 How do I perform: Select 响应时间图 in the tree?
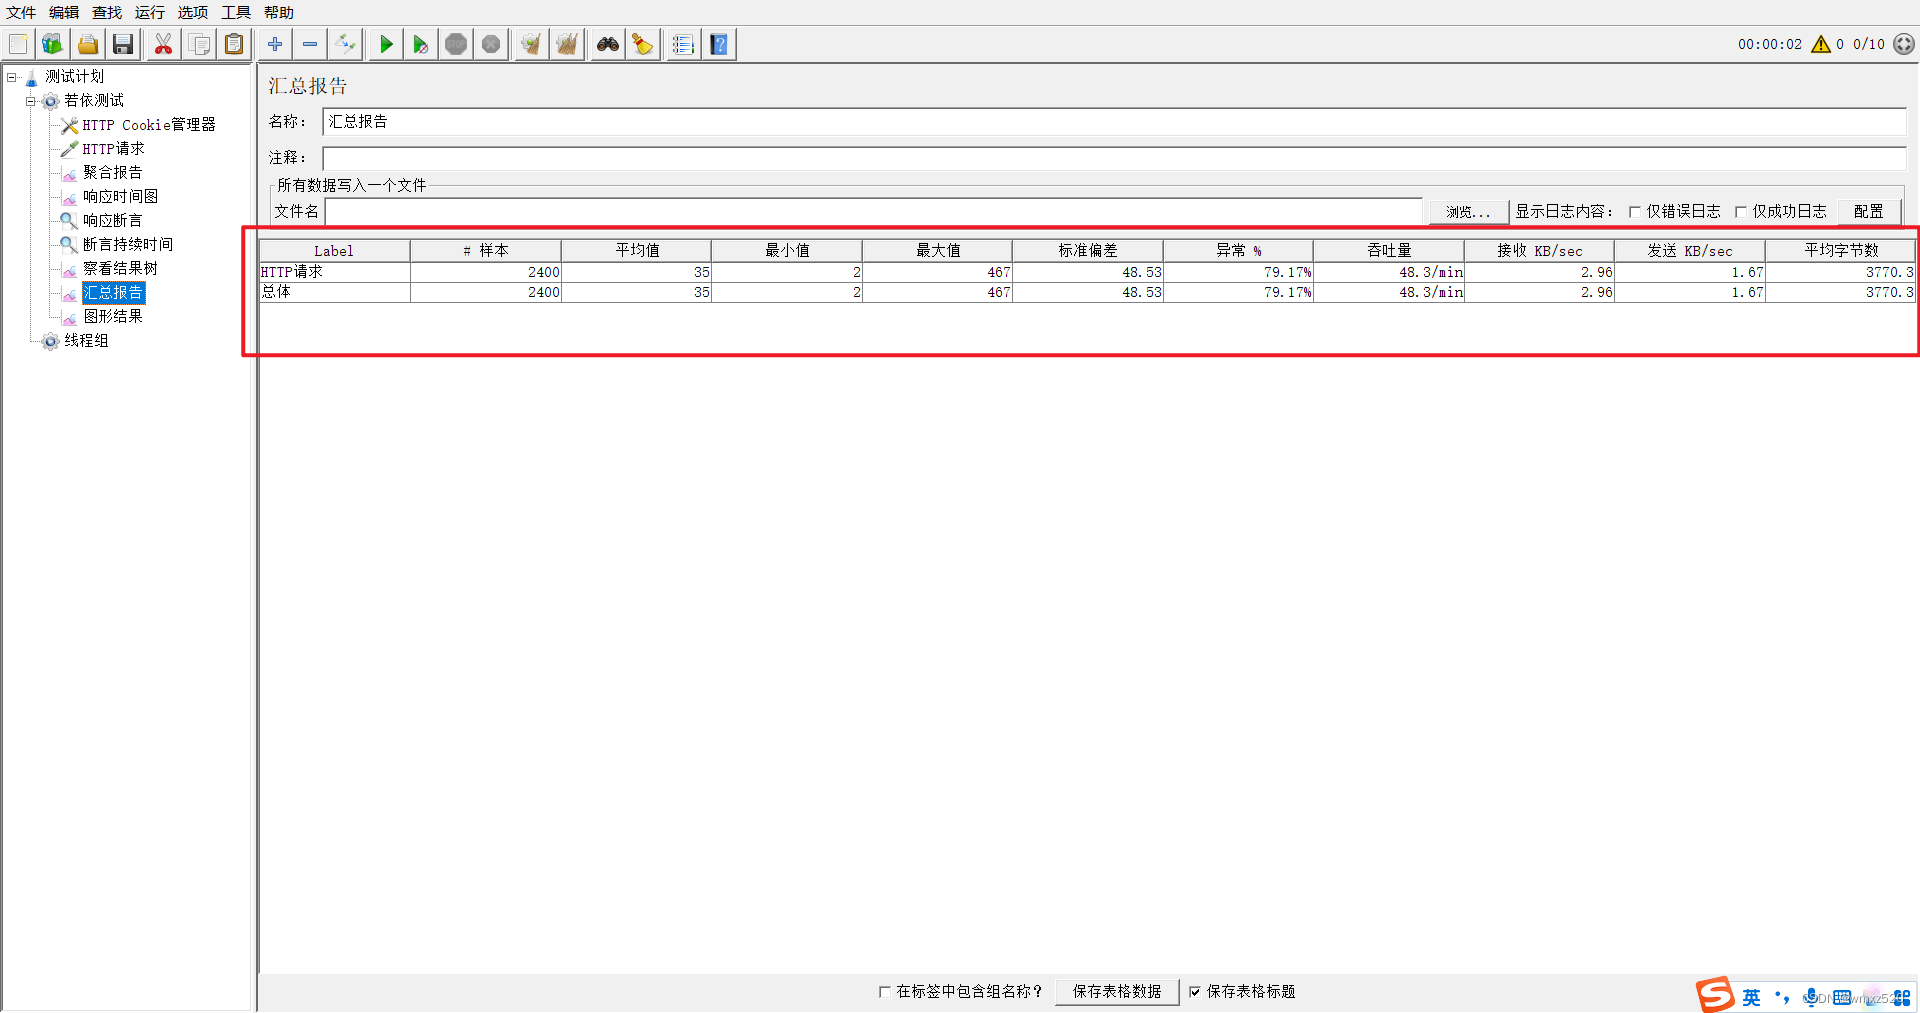point(120,197)
